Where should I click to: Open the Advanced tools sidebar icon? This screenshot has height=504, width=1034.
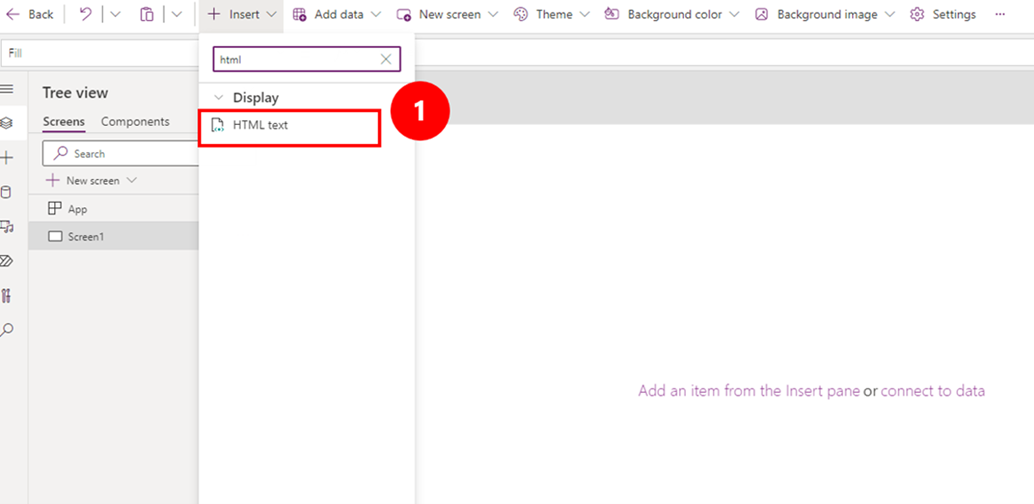[7, 296]
